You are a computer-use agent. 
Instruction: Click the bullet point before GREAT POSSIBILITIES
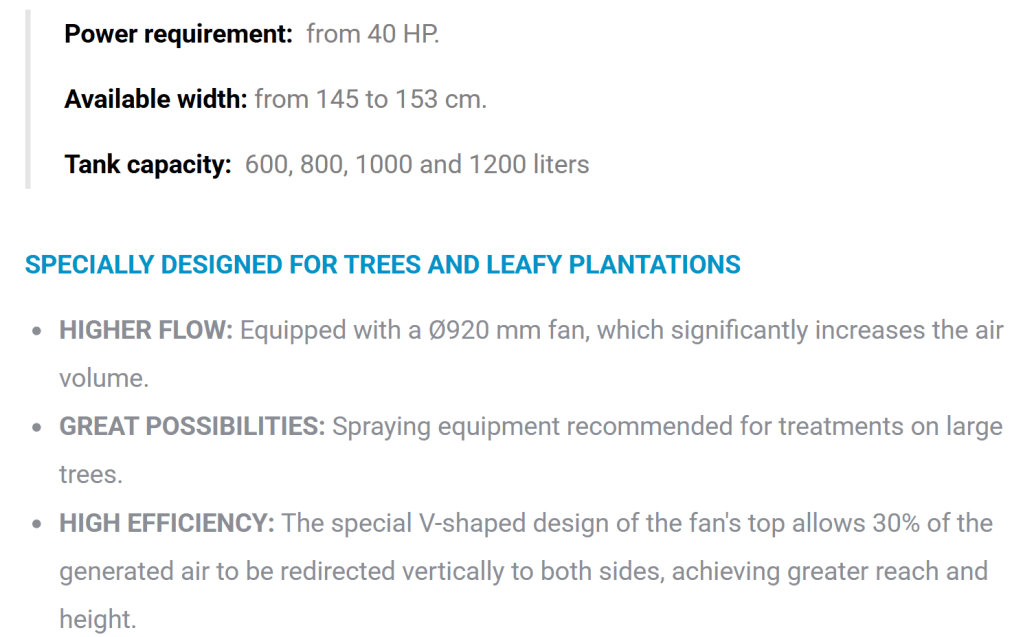click(x=37, y=428)
